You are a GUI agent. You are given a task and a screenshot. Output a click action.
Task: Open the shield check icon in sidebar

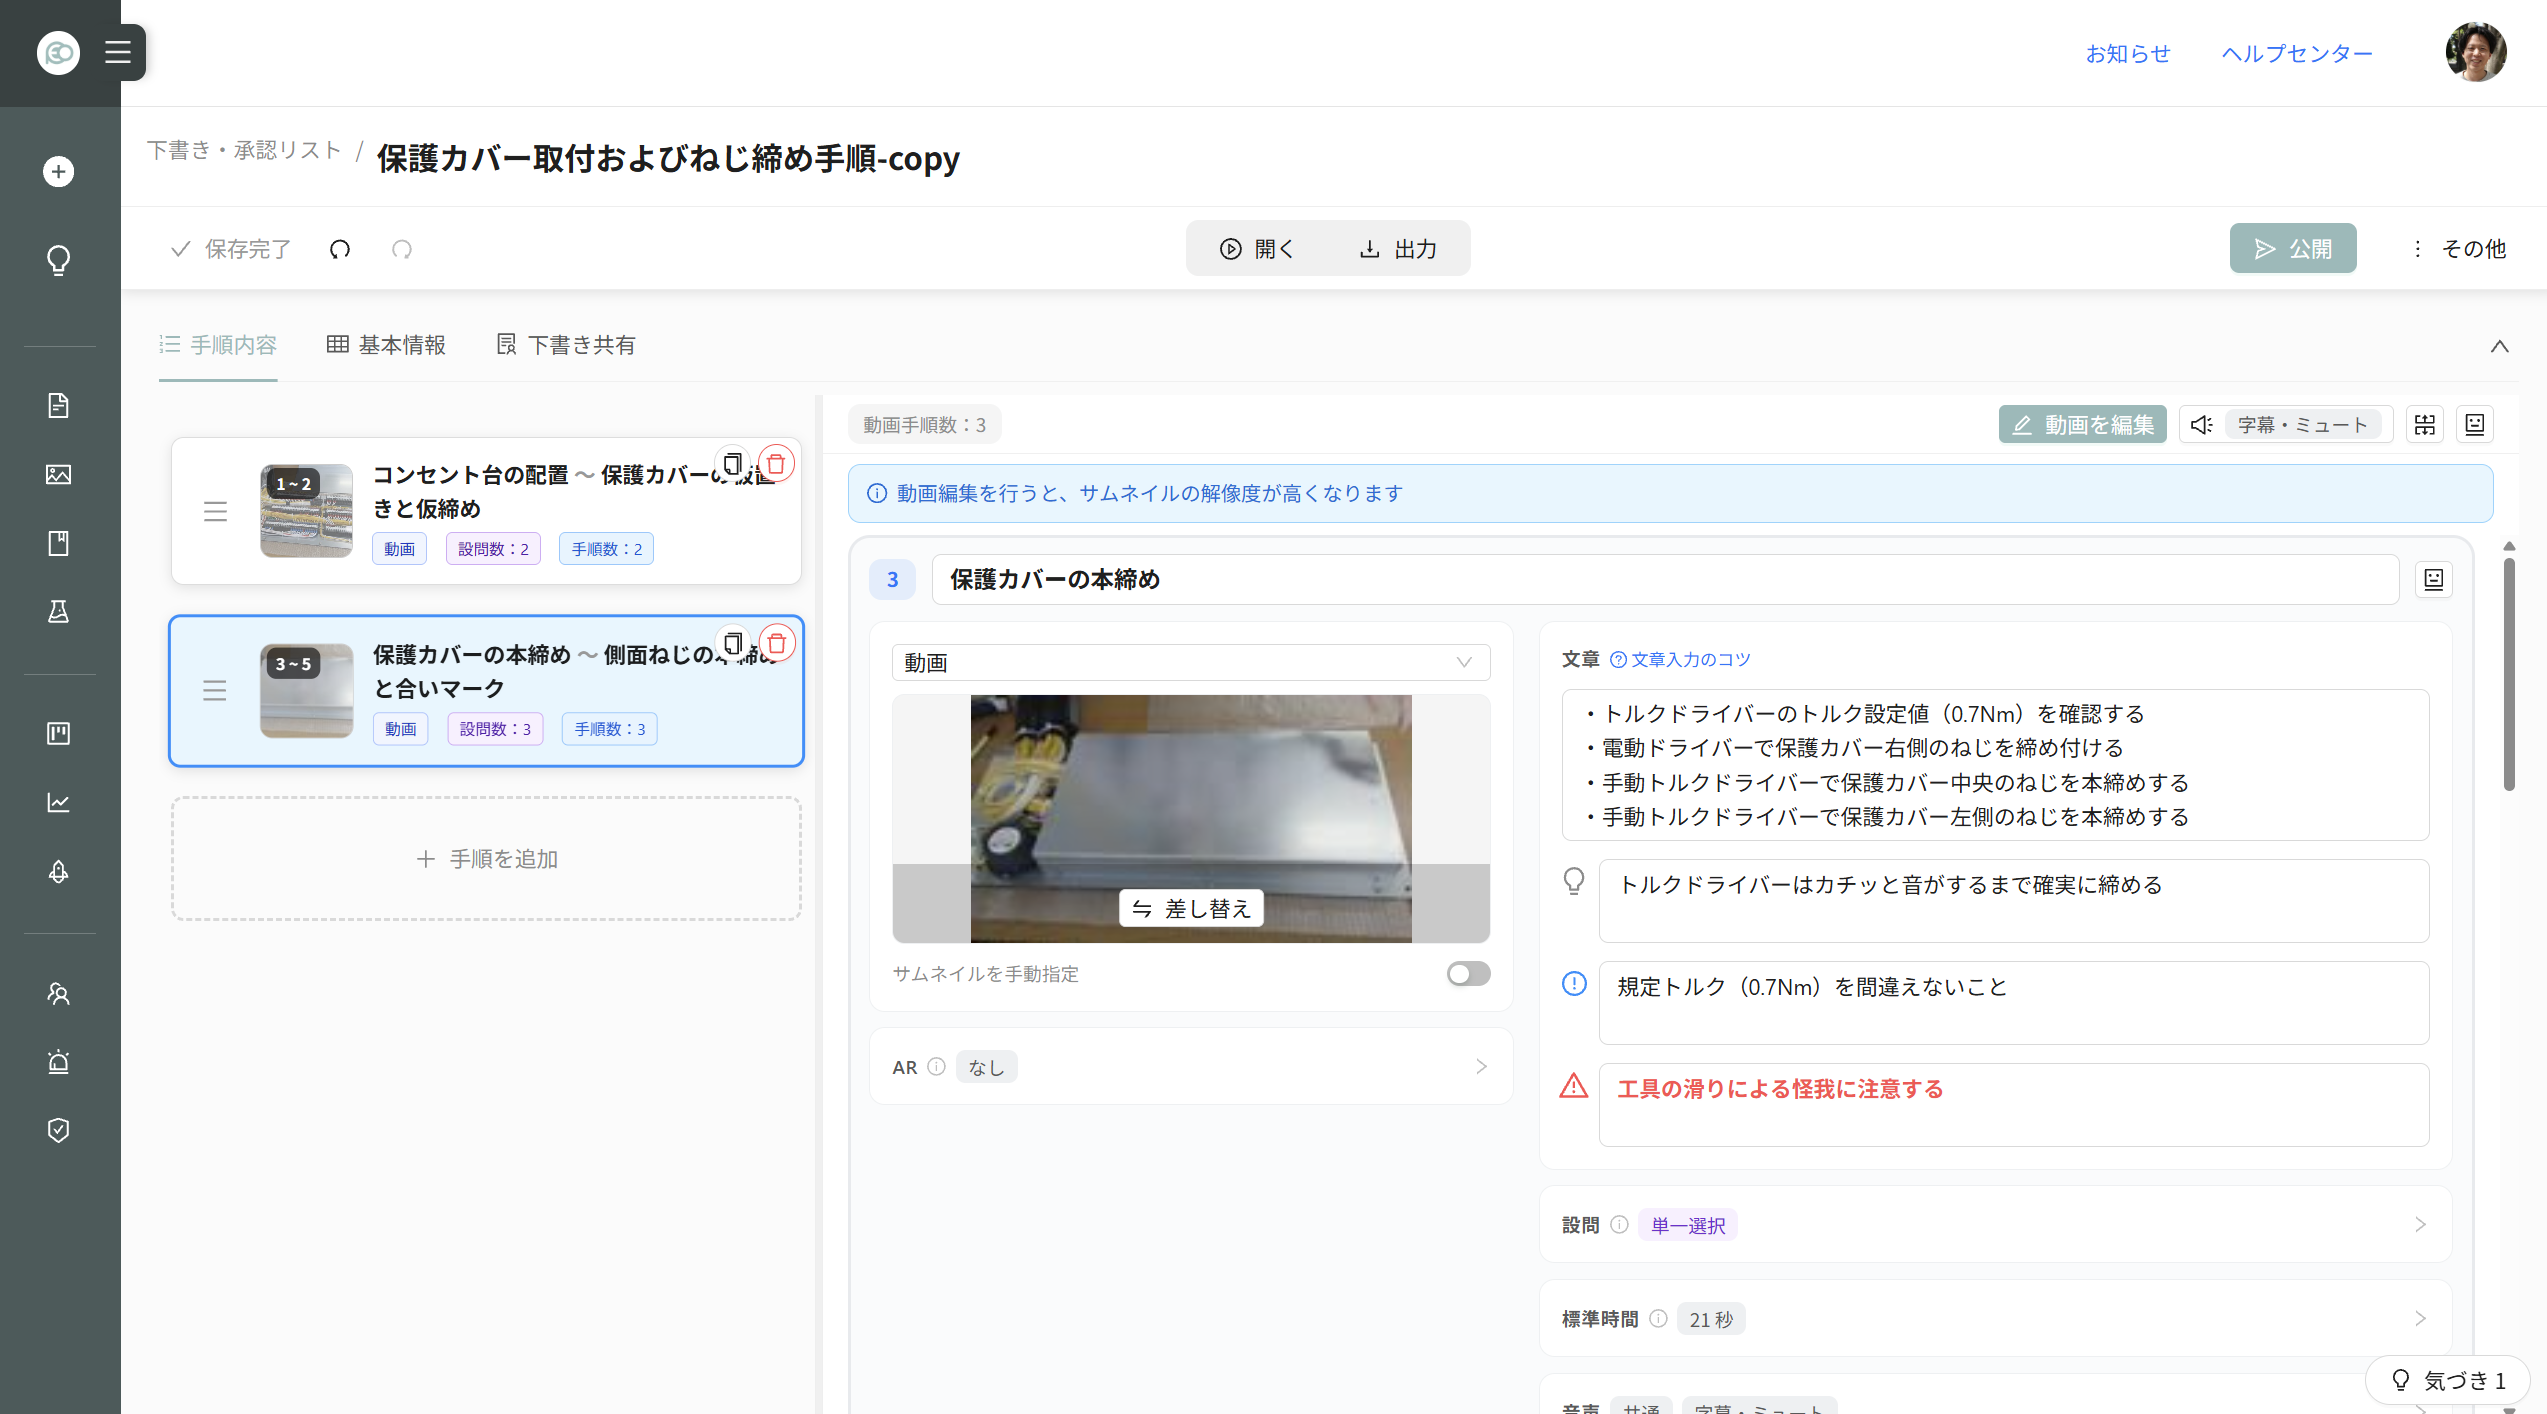[59, 1130]
